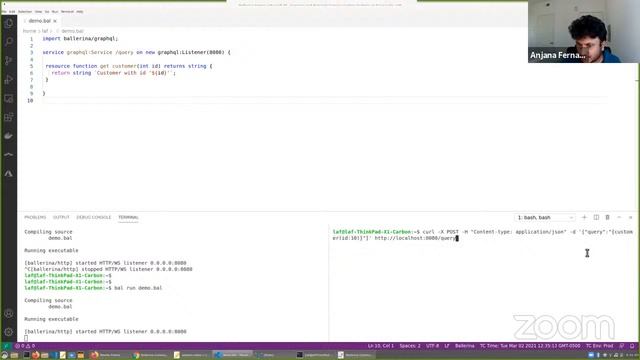Maximize the terminal panel size
The image size is (640, 360).
click(619, 218)
